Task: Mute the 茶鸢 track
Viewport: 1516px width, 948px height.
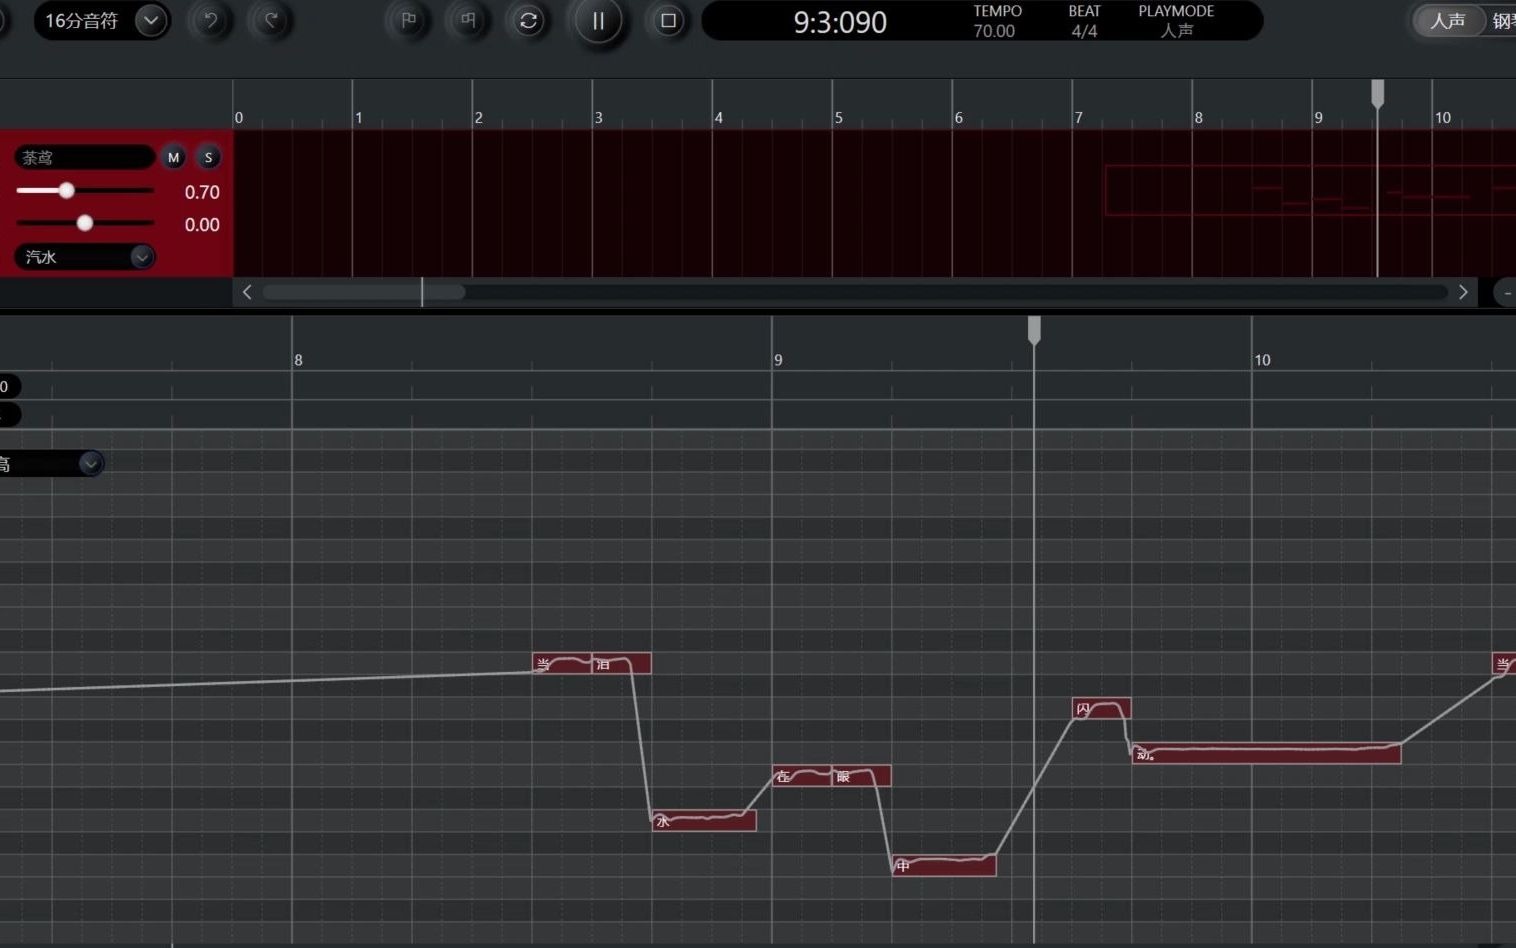Action: (x=173, y=157)
